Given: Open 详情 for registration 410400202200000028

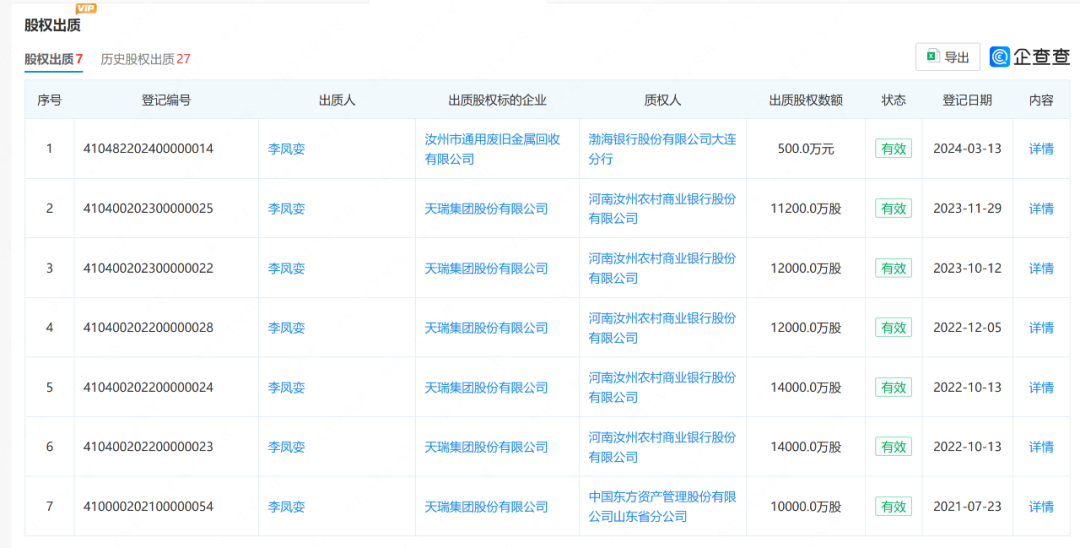Looking at the screenshot, I should coord(1041,328).
